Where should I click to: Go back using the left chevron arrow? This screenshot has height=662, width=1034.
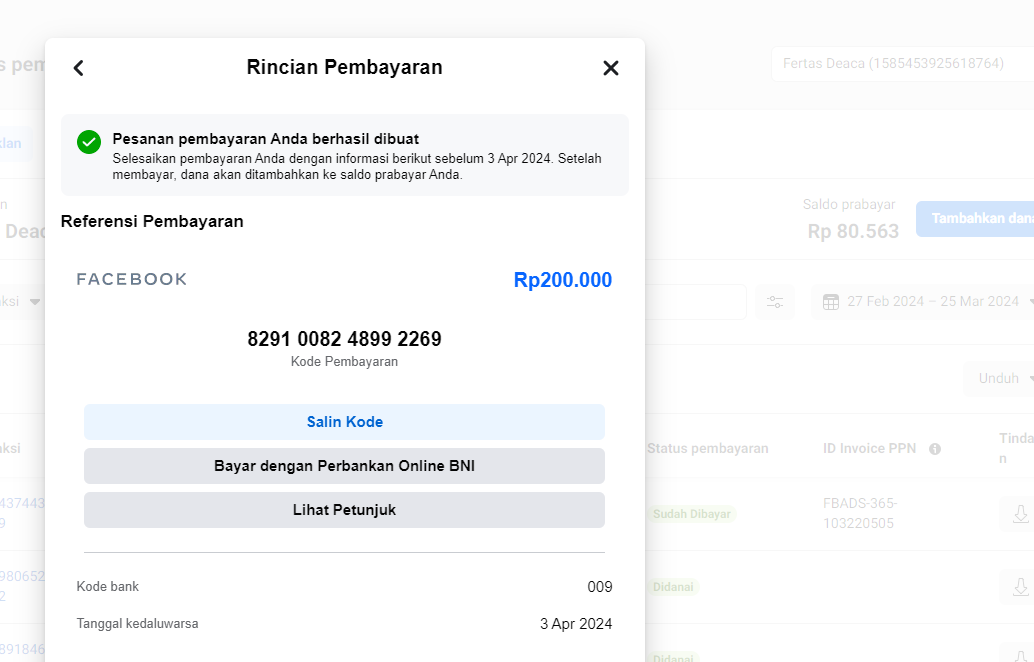tap(78, 68)
